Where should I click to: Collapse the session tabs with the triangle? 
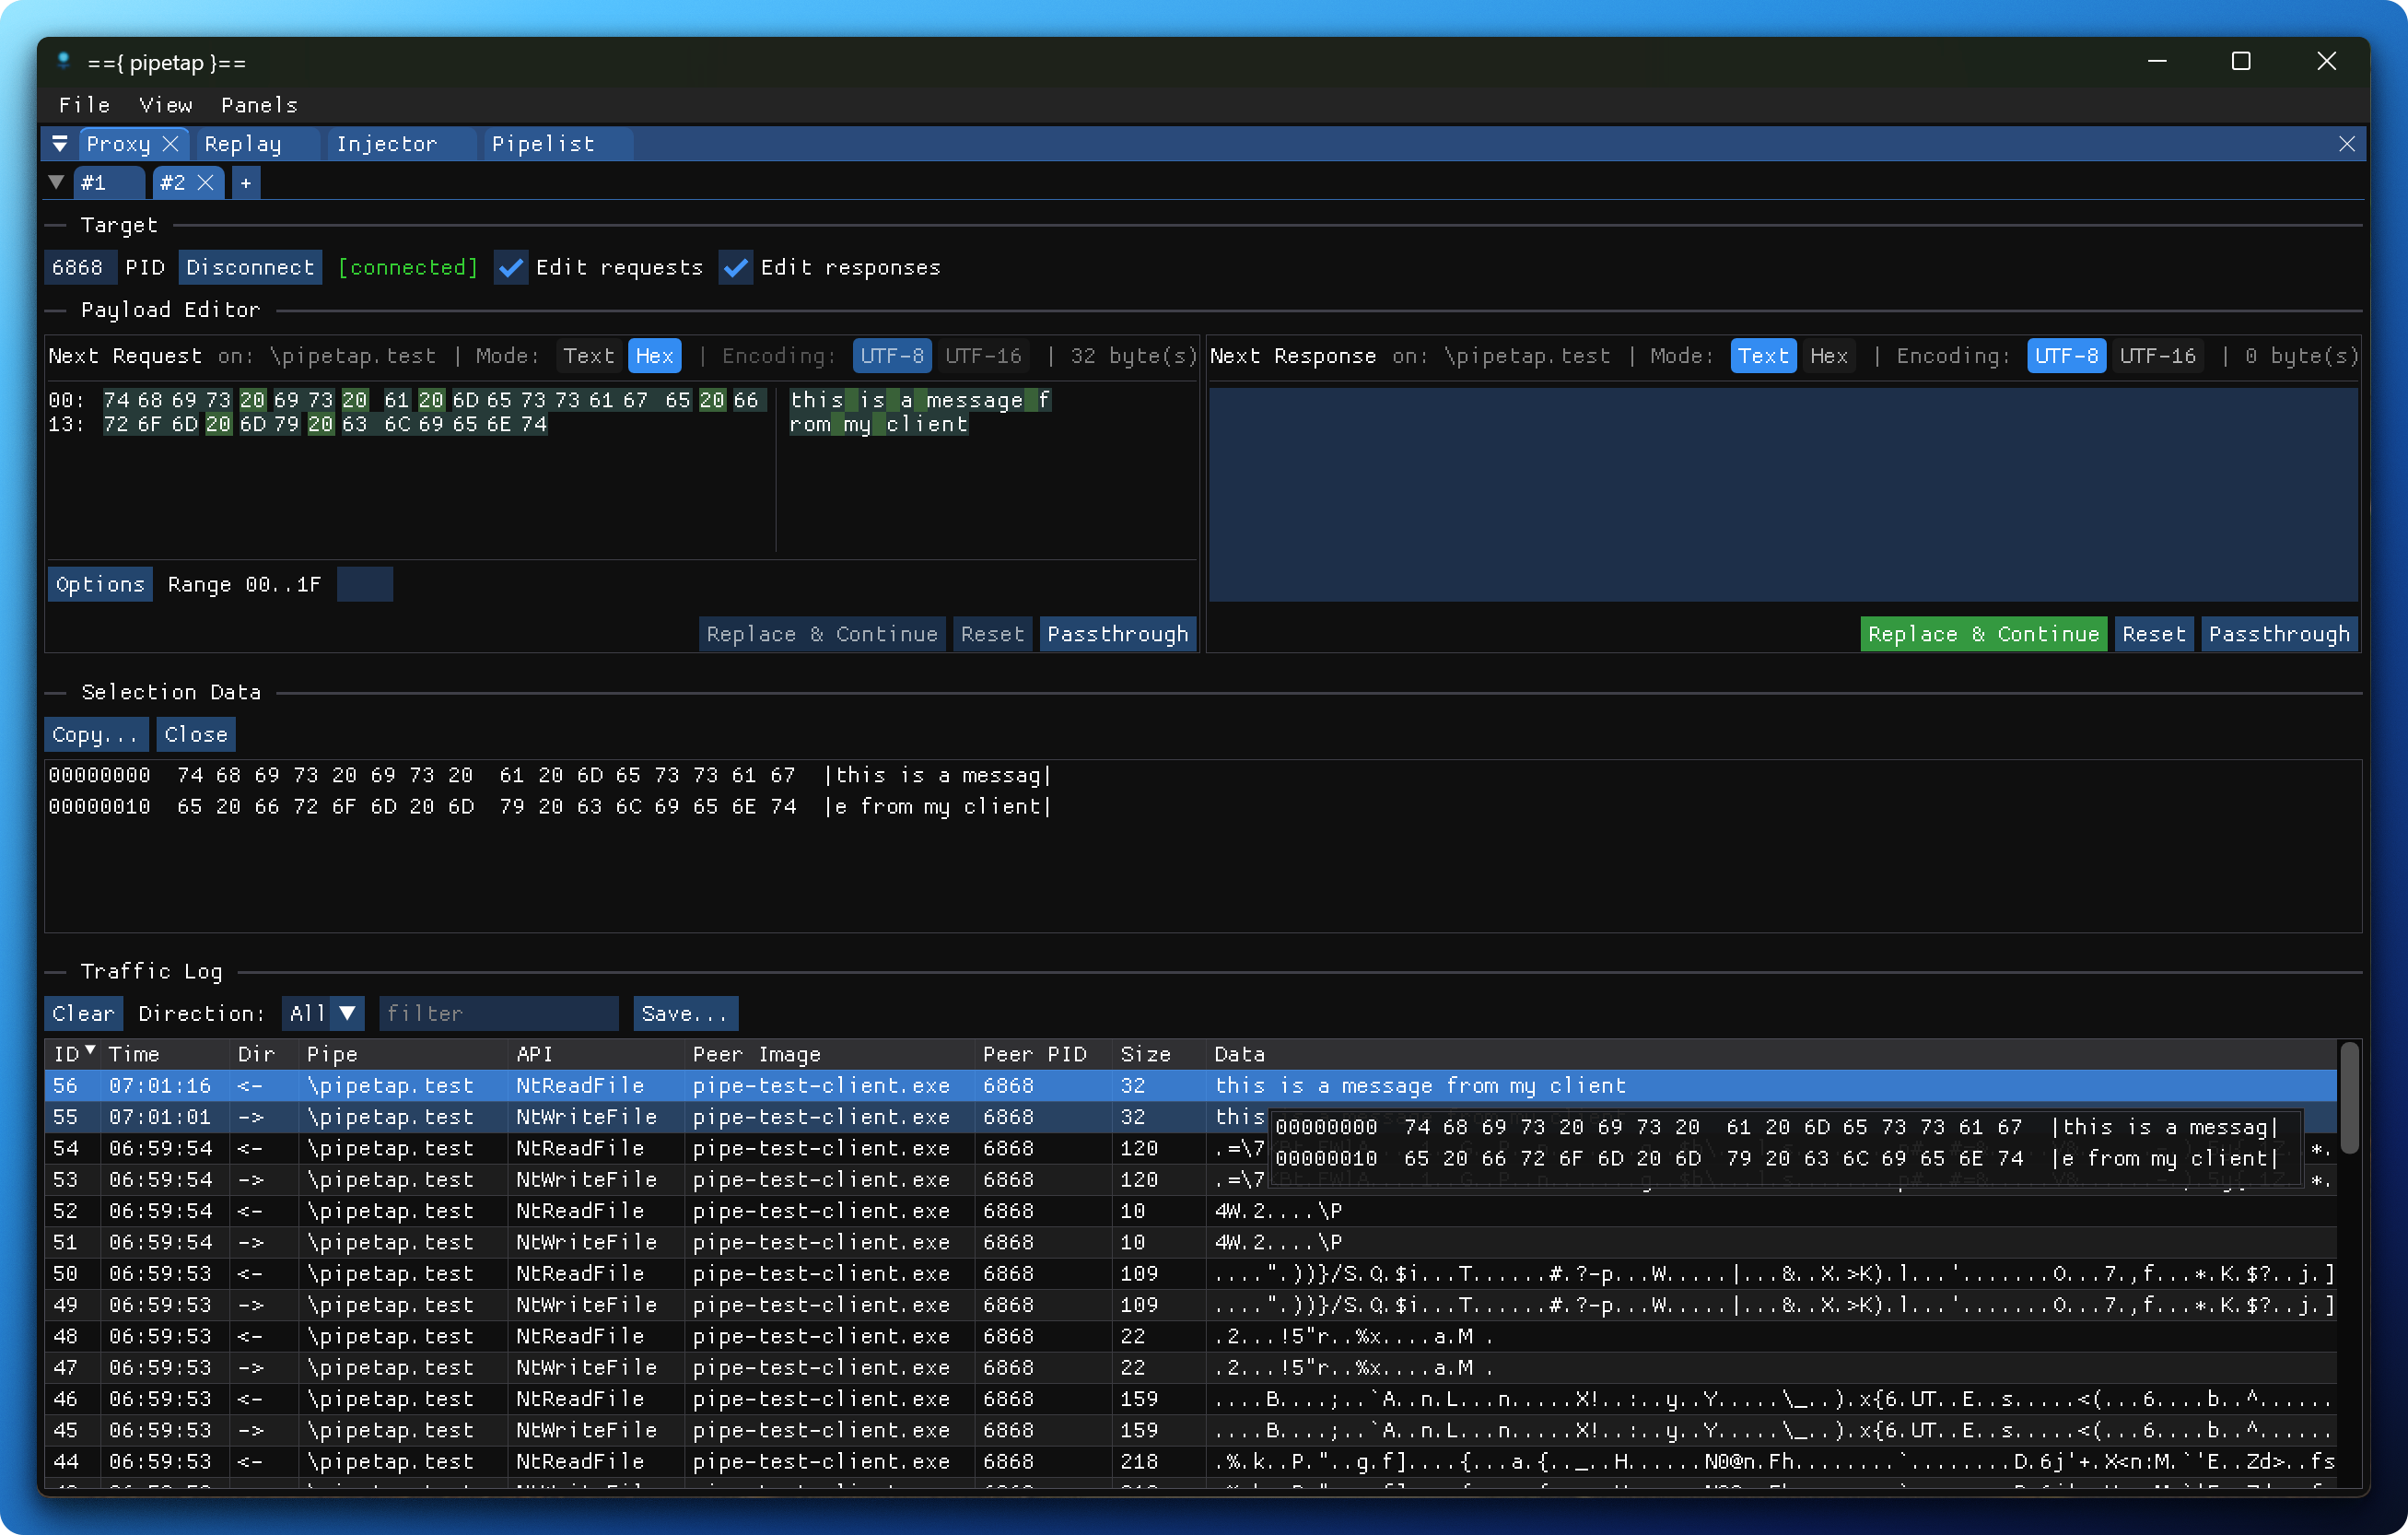click(x=56, y=182)
